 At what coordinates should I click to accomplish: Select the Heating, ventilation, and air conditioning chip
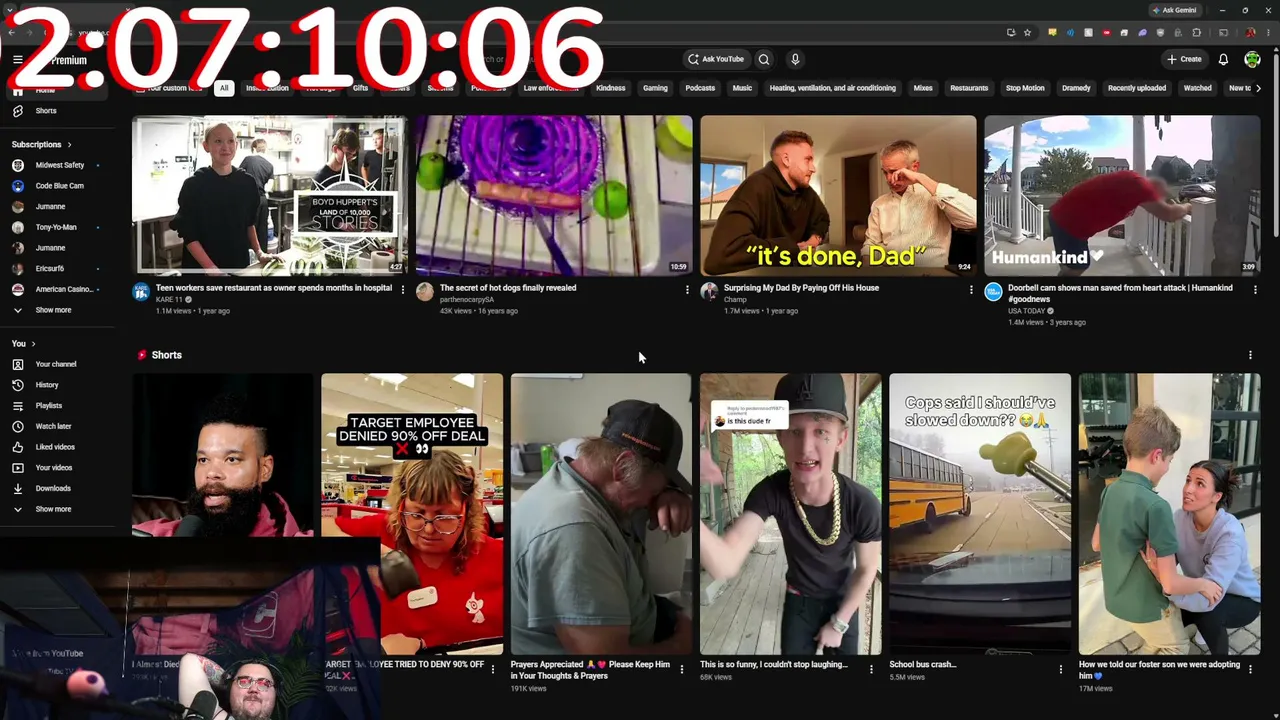(833, 88)
